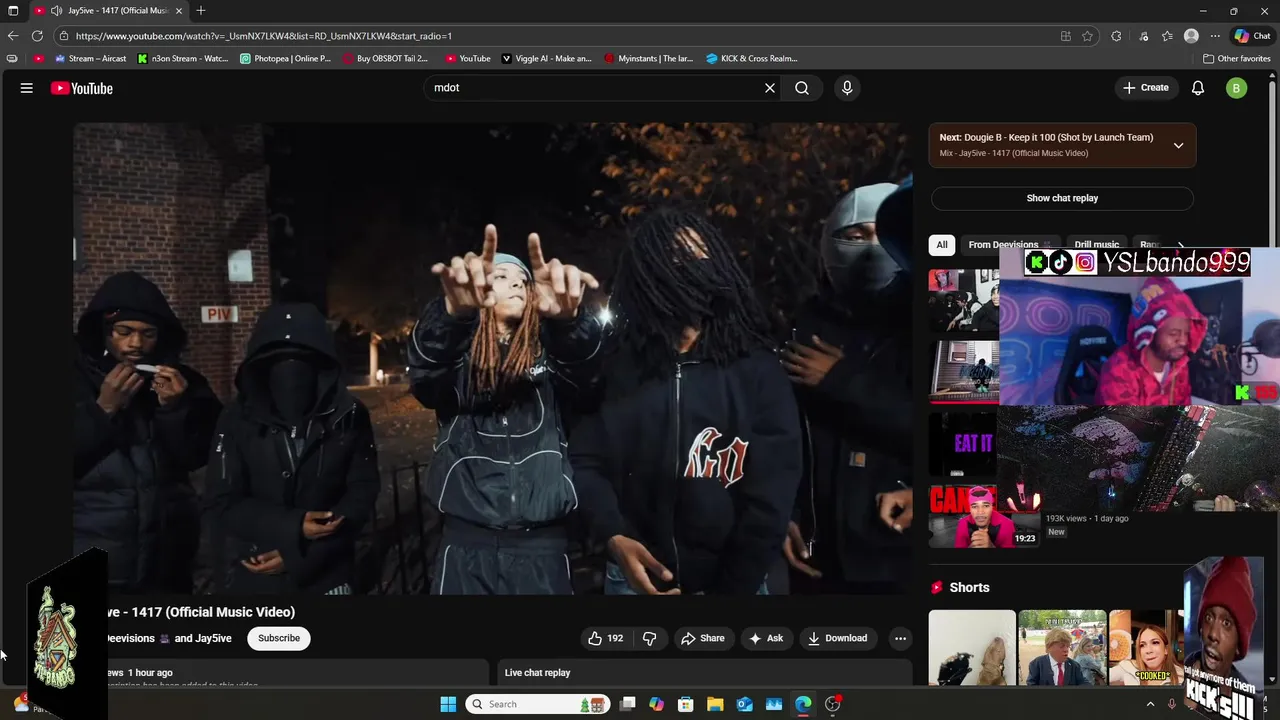This screenshot has width=1280, height=720.
Task: Open the Myinstants bookmark
Action: (648, 59)
